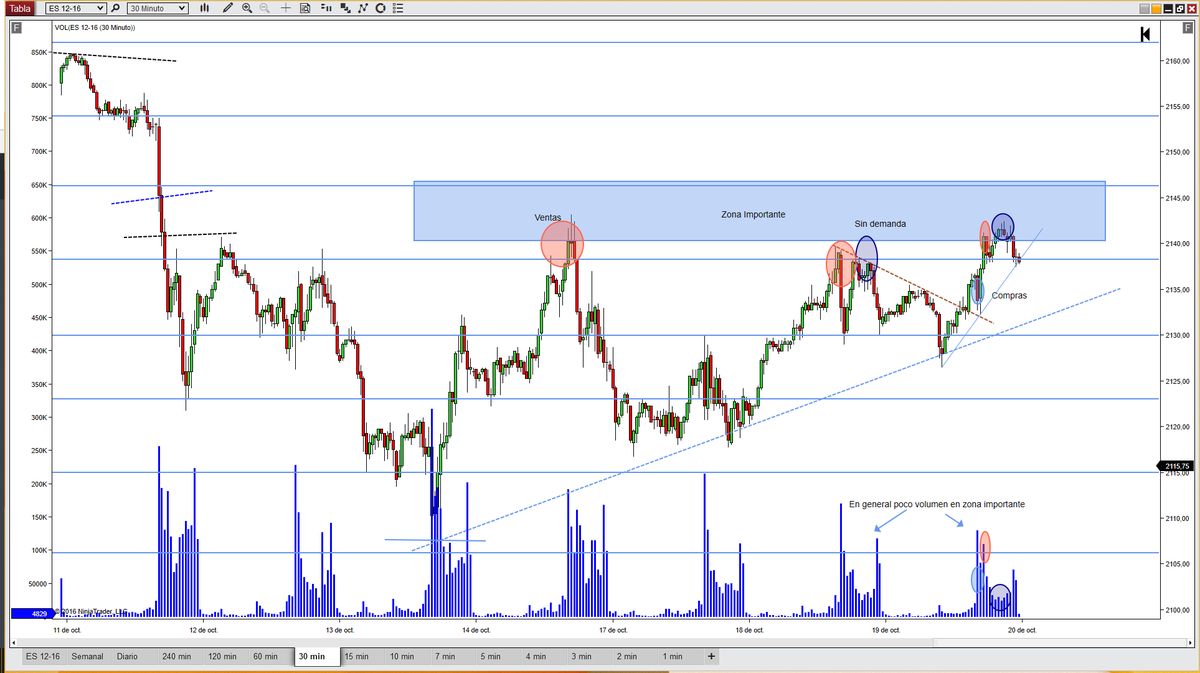Click the scroll-to-latest-bar arrow icon
The image size is (1200, 673).
1145,35
